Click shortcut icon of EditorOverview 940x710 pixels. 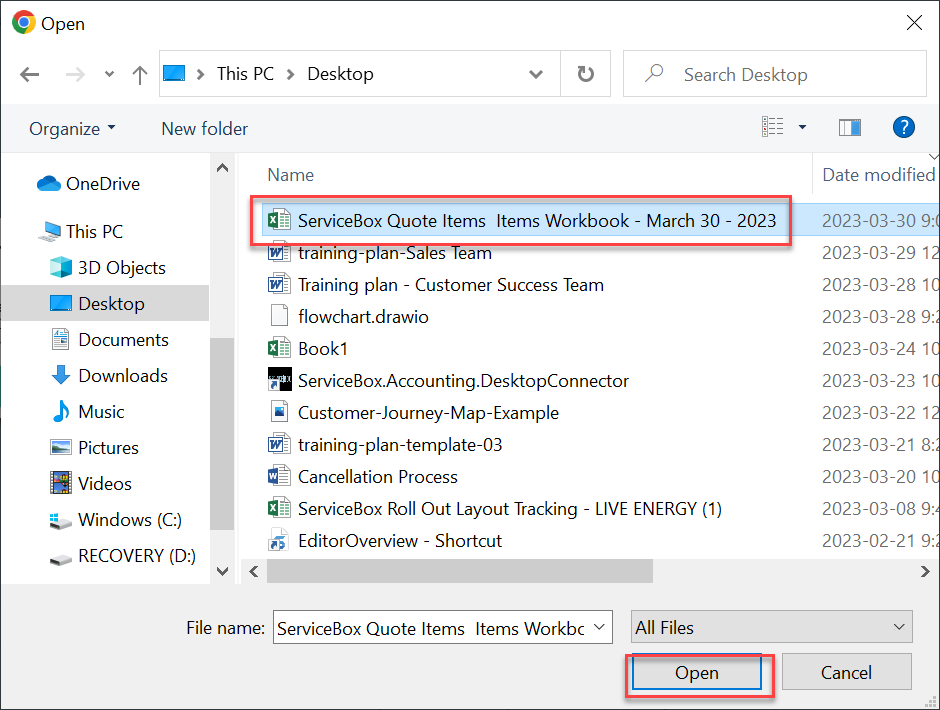pos(278,539)
